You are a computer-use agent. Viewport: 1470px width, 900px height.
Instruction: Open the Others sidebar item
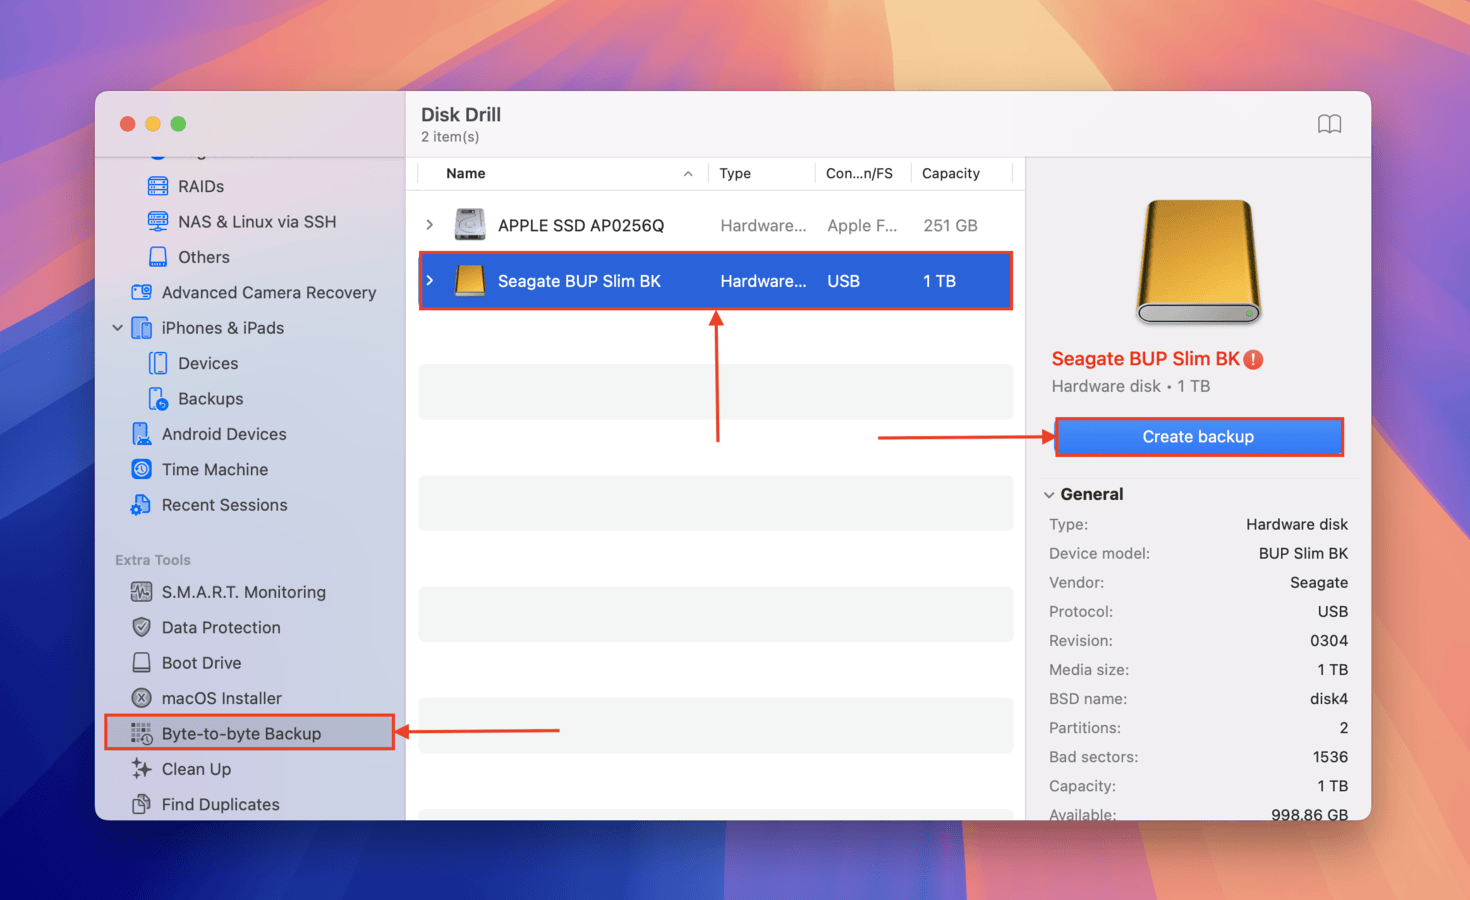pyautogui.click(x=204, y=257)
